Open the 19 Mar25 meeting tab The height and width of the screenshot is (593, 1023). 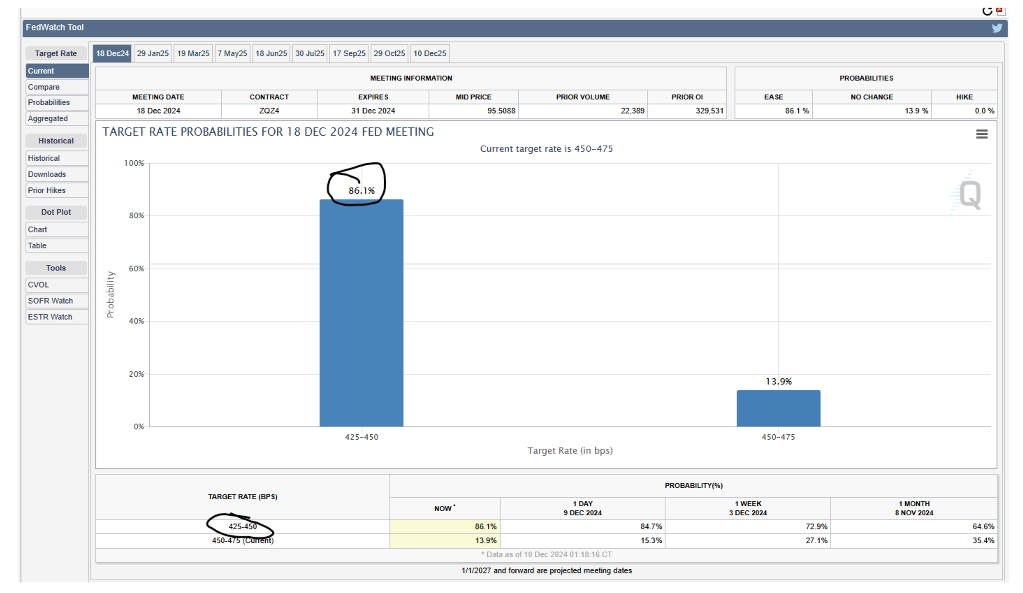click(x=193, y=53)
